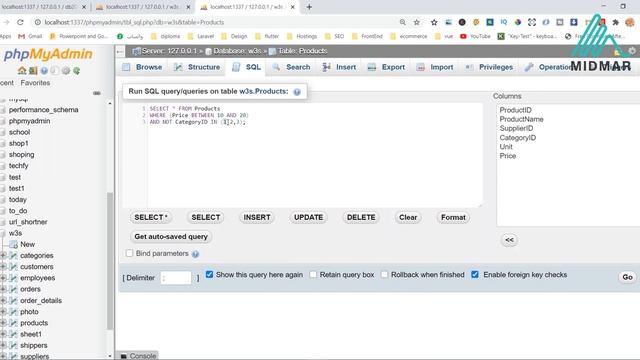Open the colorful wheel extension icon

(518, 22)
